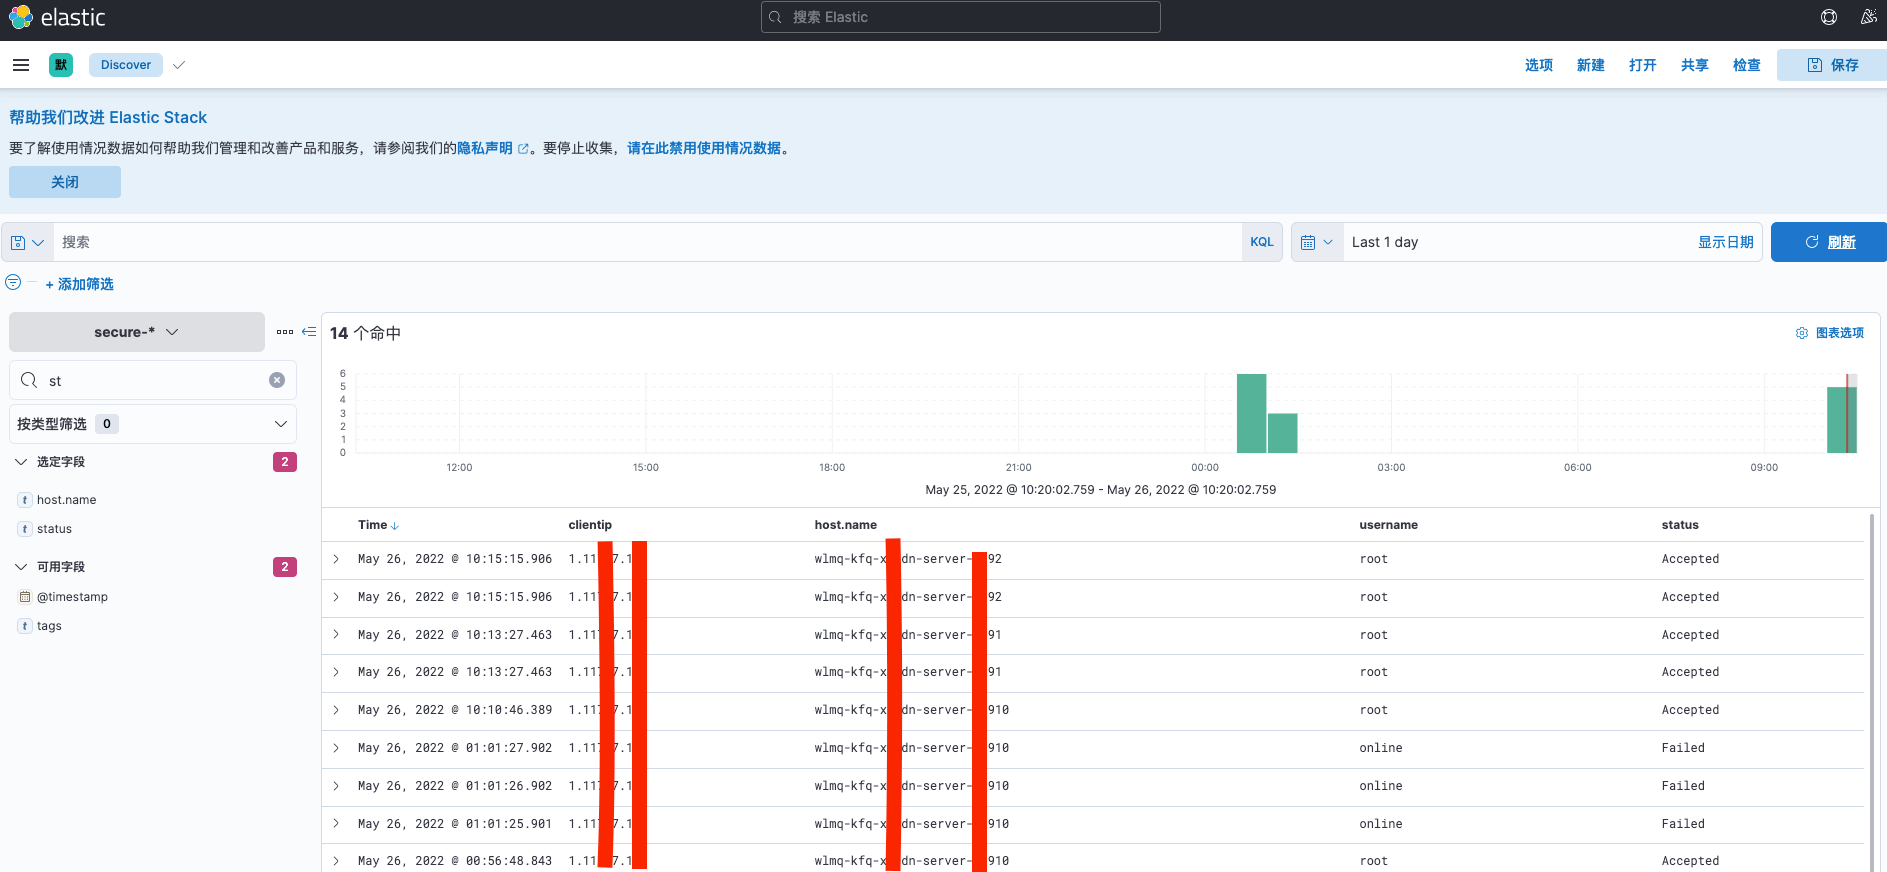Click the status column header

click(1680, 525)
